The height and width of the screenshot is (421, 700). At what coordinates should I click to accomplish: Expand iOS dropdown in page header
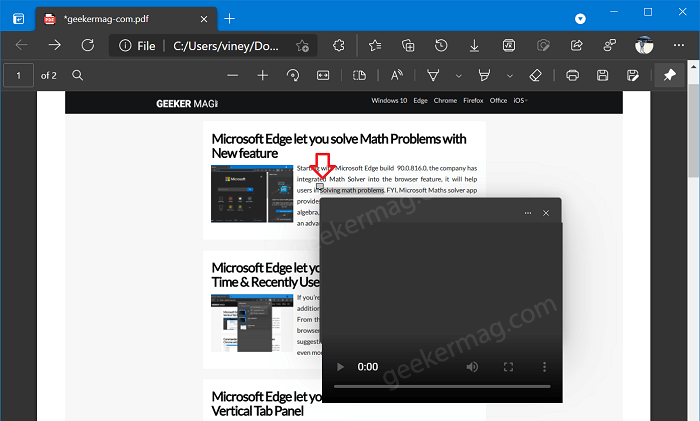(x=520, y=101)
